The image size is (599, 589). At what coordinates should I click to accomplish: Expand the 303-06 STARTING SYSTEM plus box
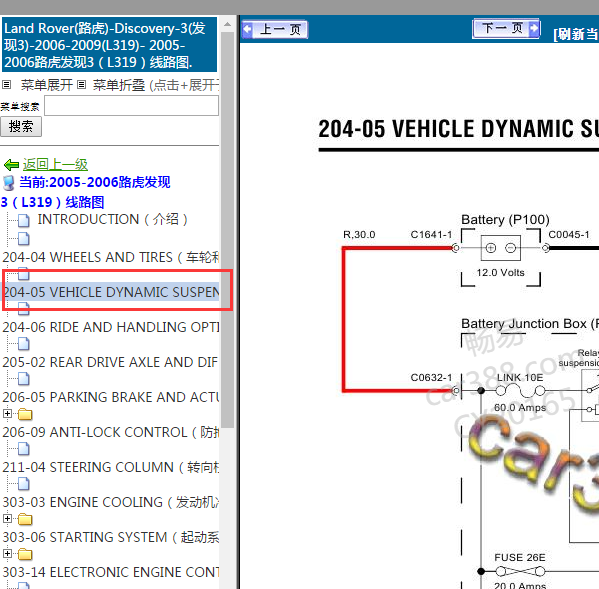(7, 518)
